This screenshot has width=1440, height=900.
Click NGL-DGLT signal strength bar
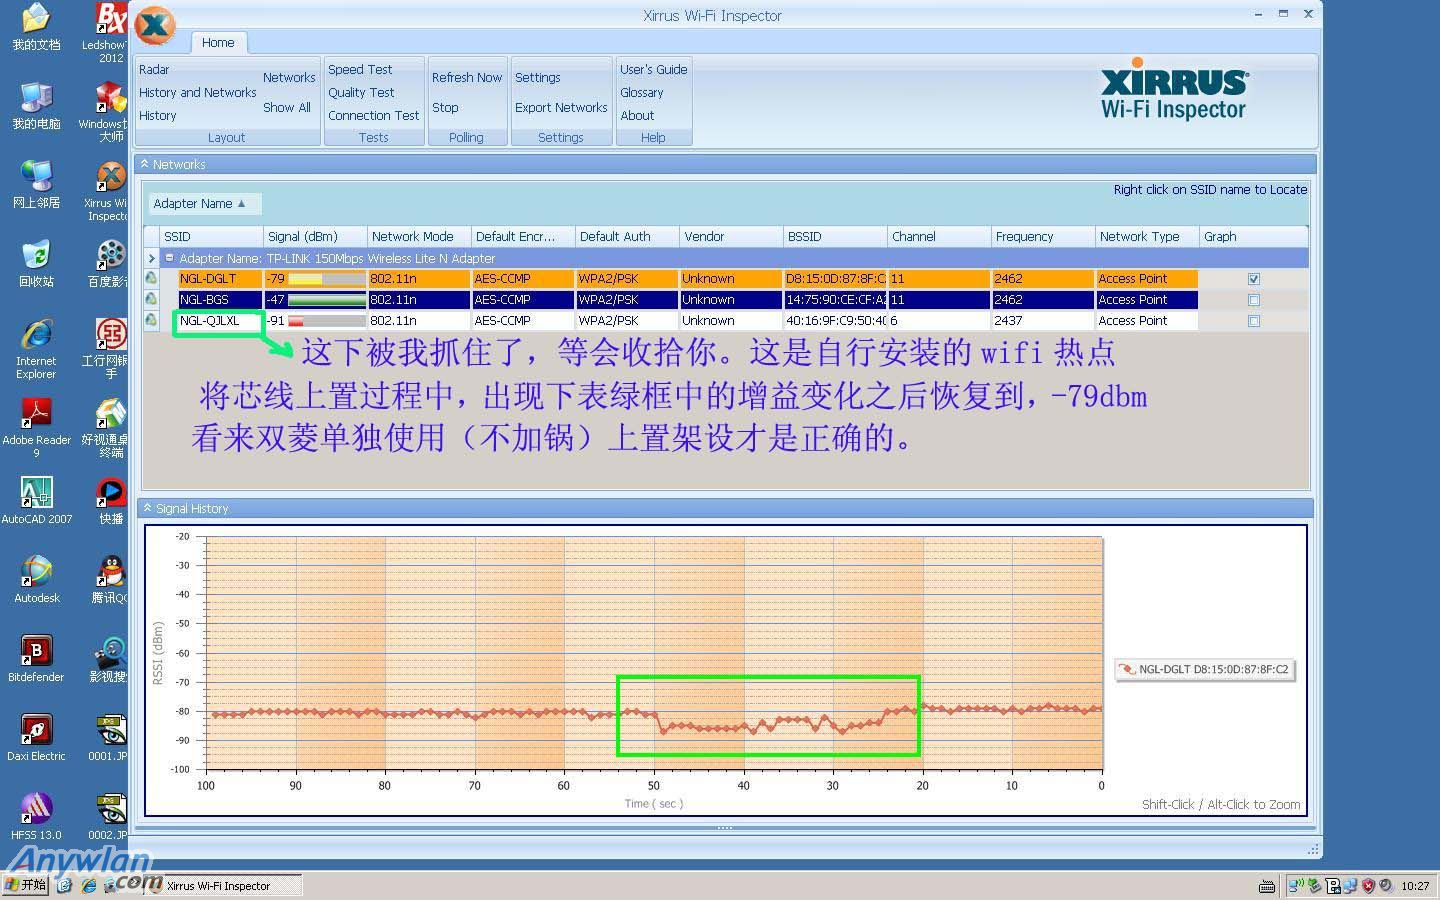coord(326,279)
